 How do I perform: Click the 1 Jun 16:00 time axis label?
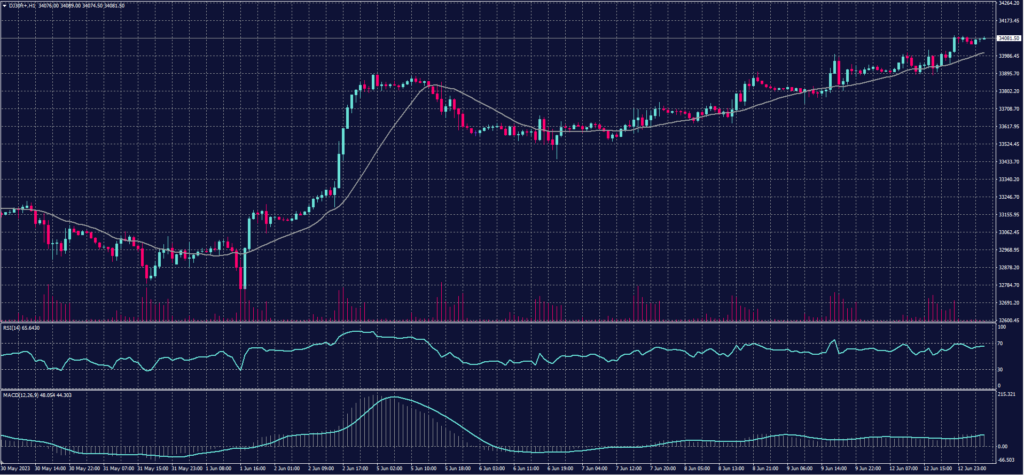(253, 466)
